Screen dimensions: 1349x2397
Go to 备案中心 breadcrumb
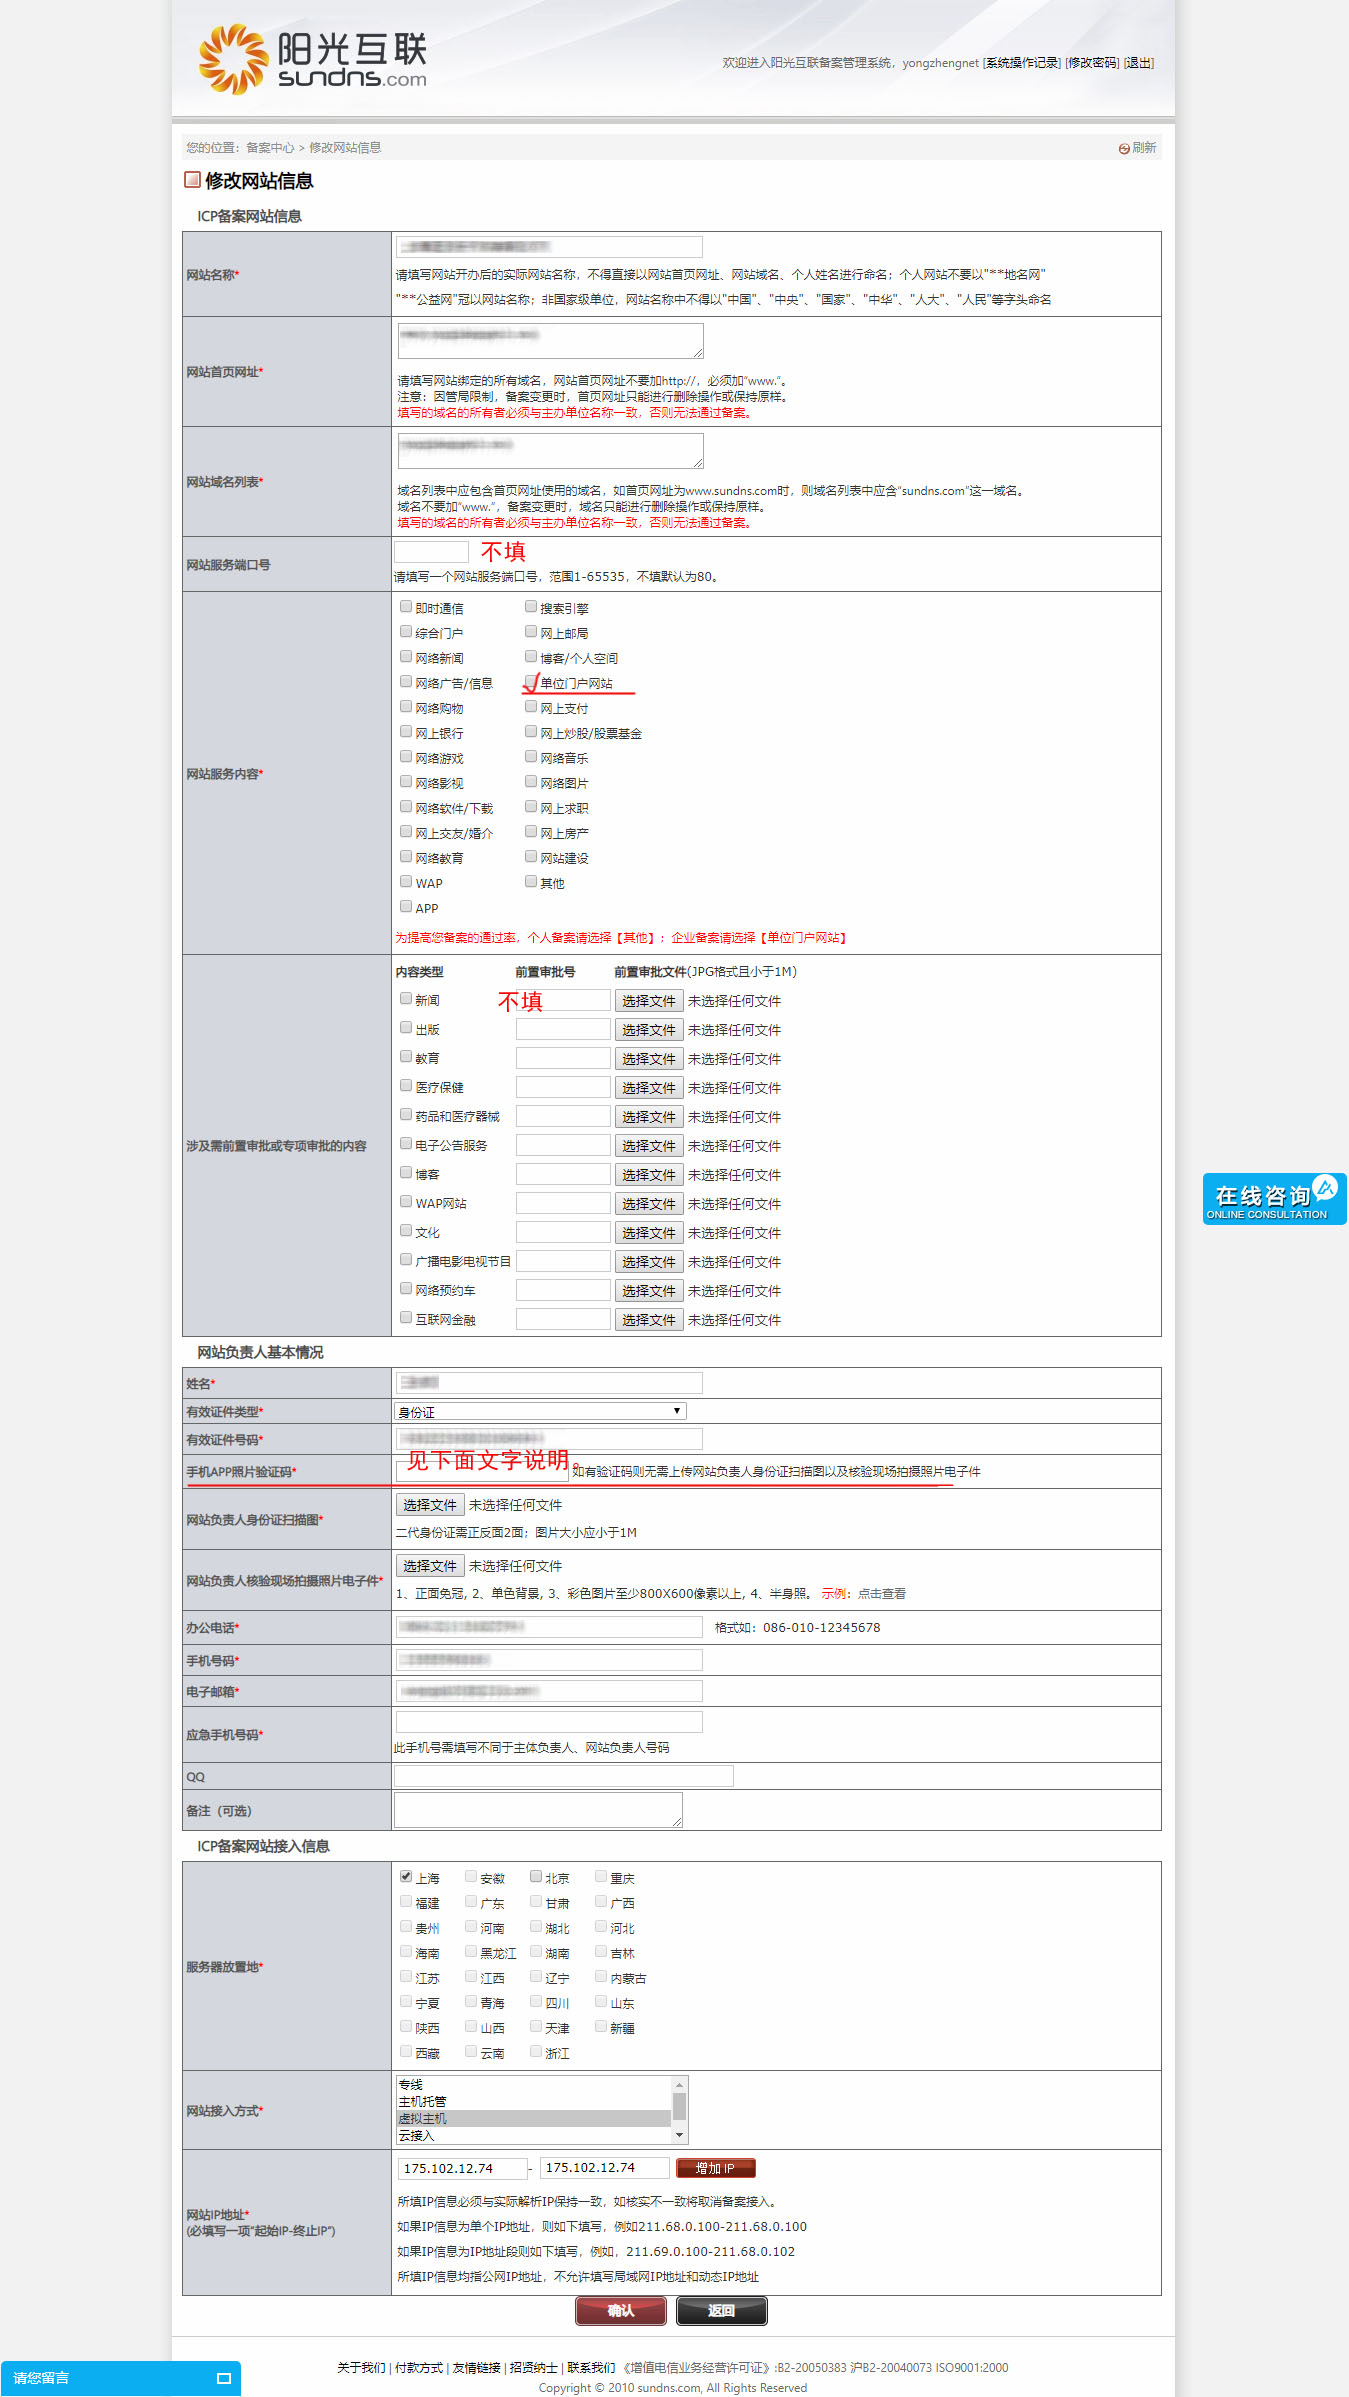click(270, 148)
